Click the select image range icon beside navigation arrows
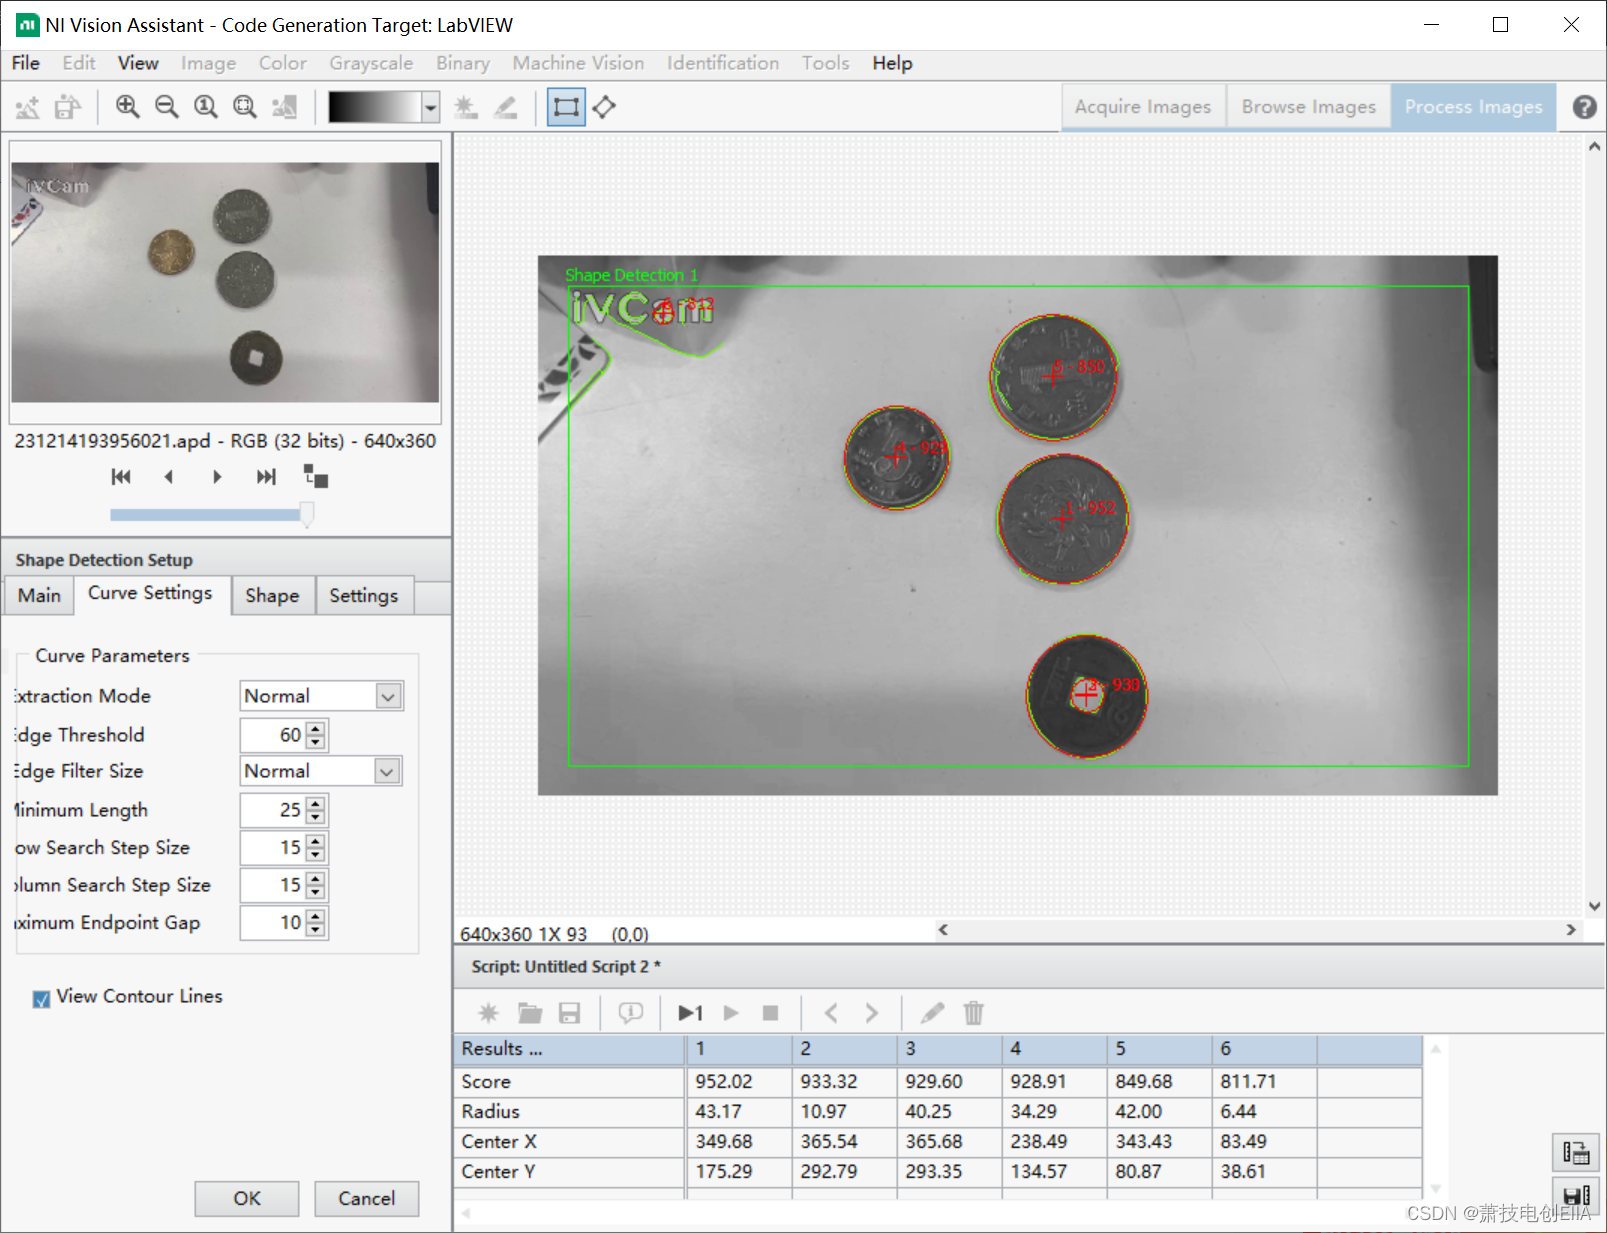1607x1233 pixels. [x=316, y=477]
